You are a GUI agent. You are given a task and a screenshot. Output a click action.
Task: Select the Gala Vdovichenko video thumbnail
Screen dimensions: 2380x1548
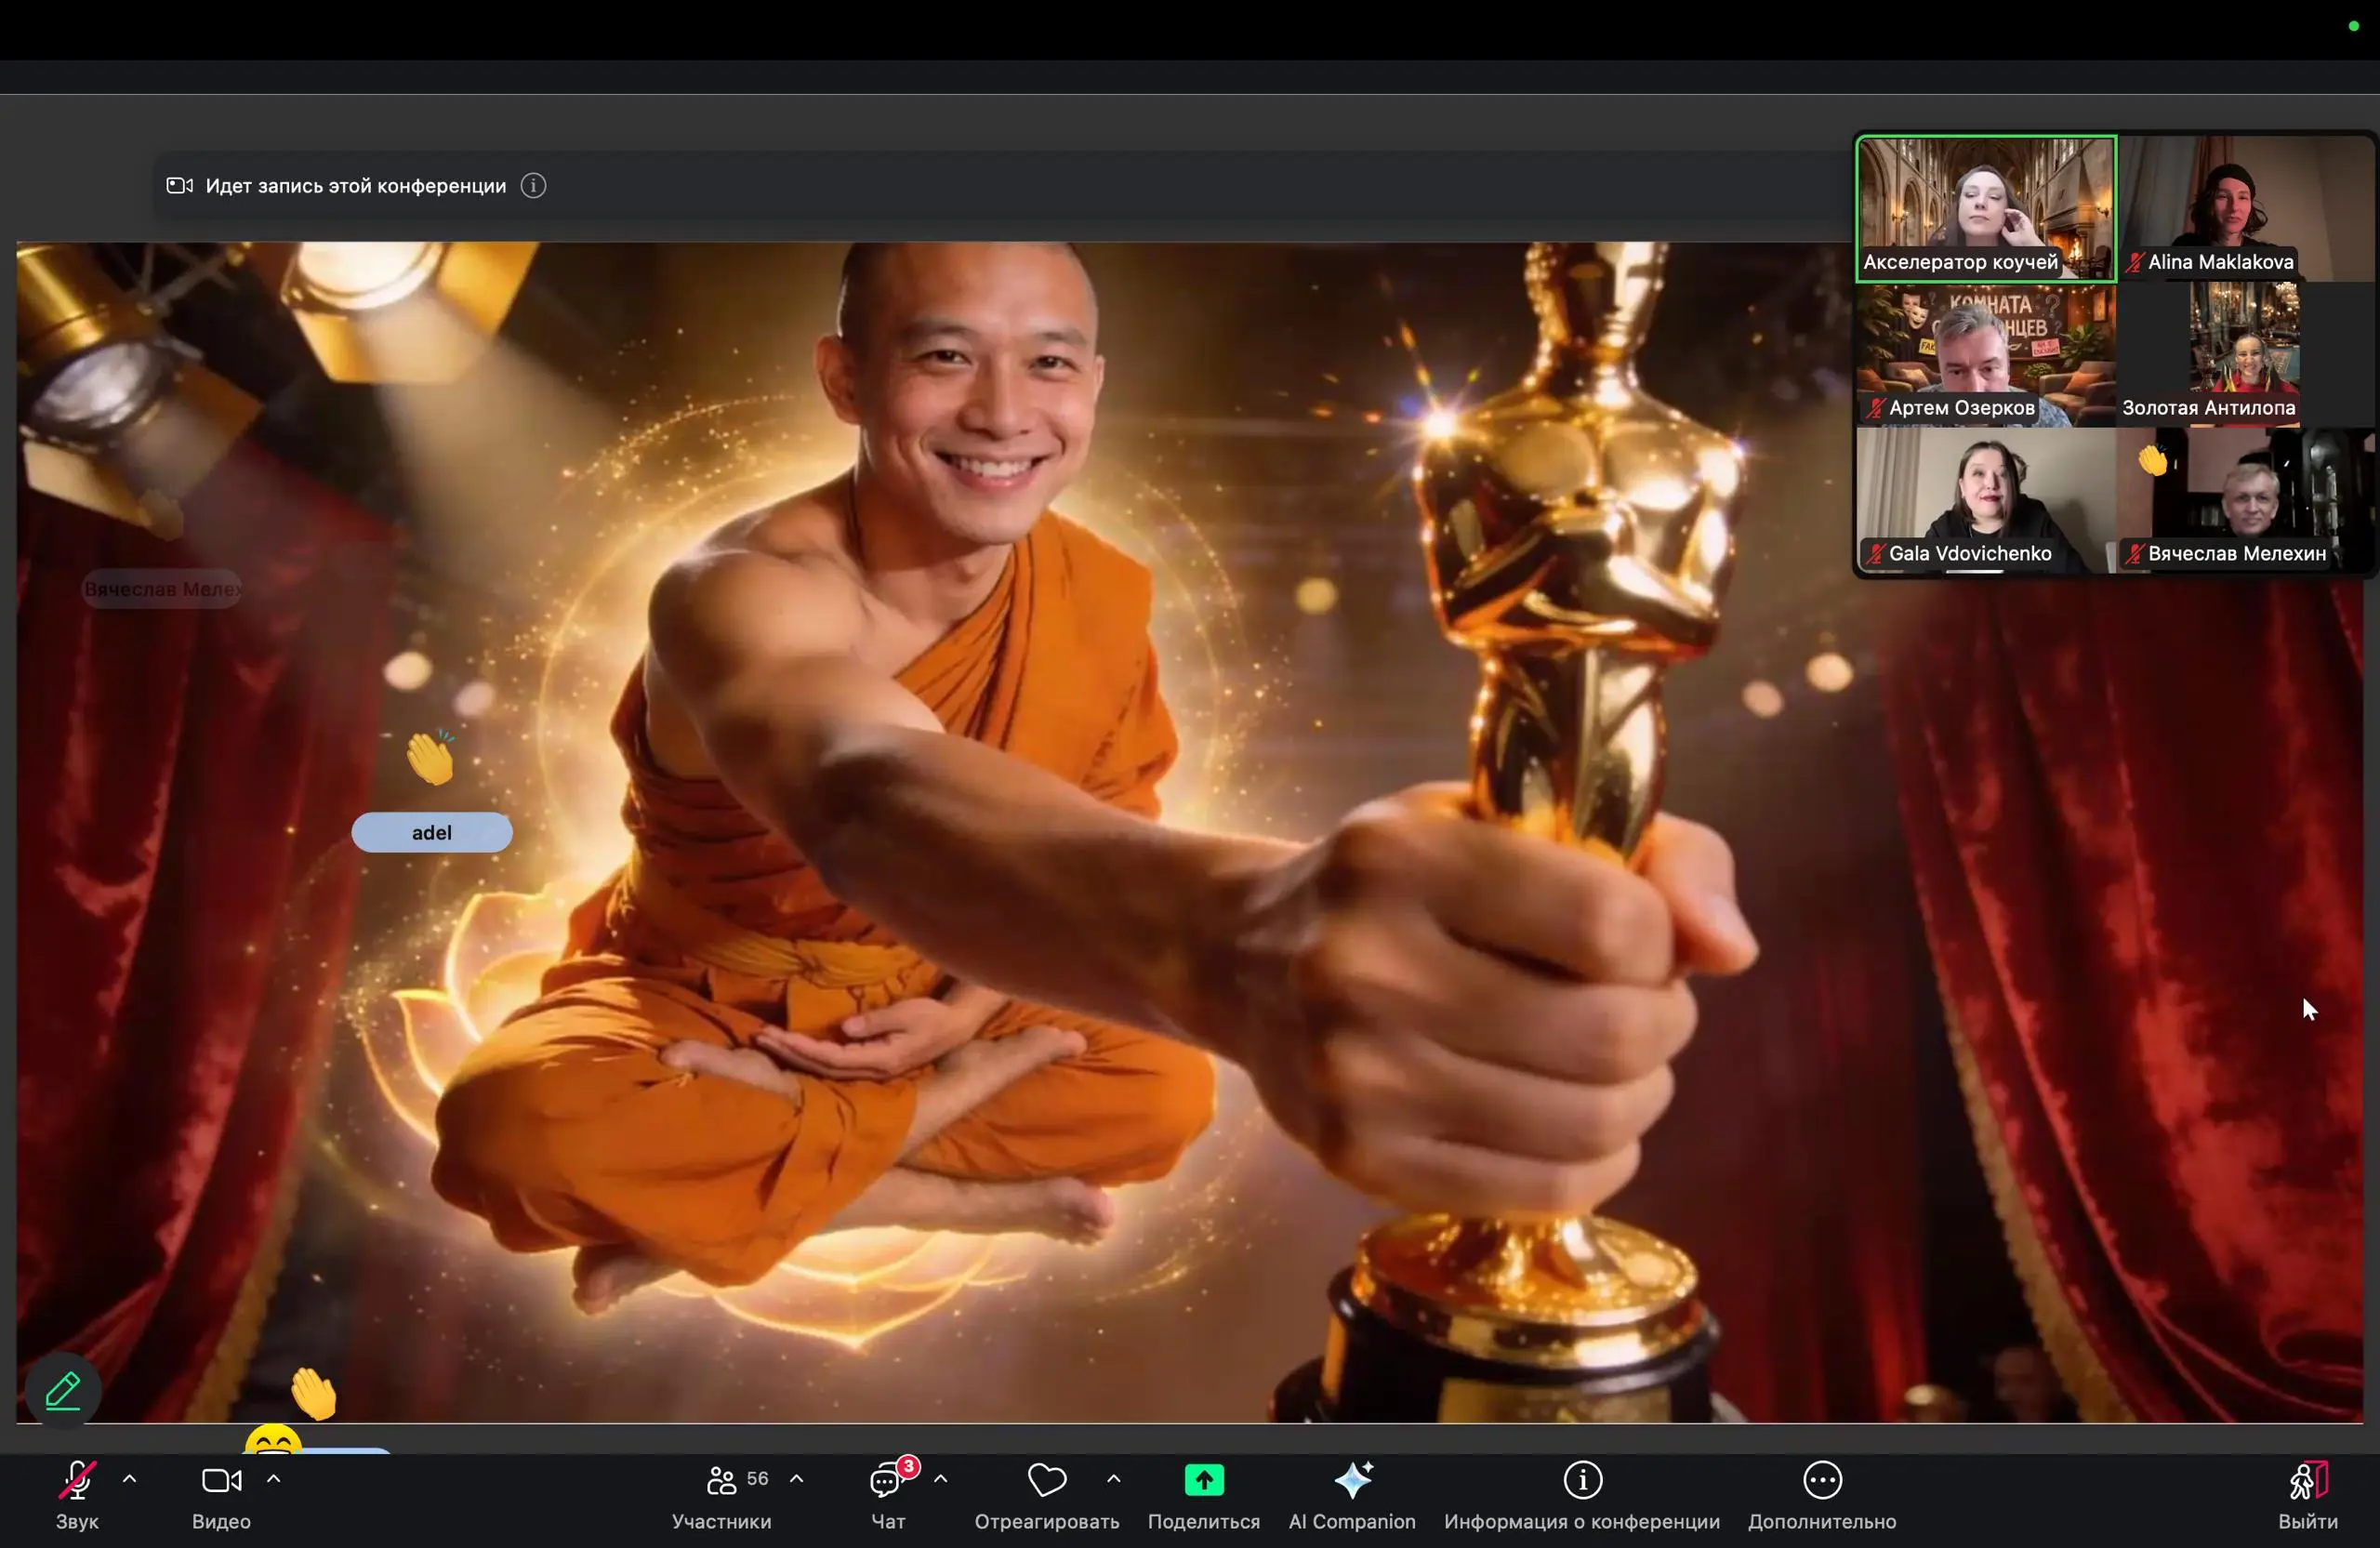[x=1986, y=501]
